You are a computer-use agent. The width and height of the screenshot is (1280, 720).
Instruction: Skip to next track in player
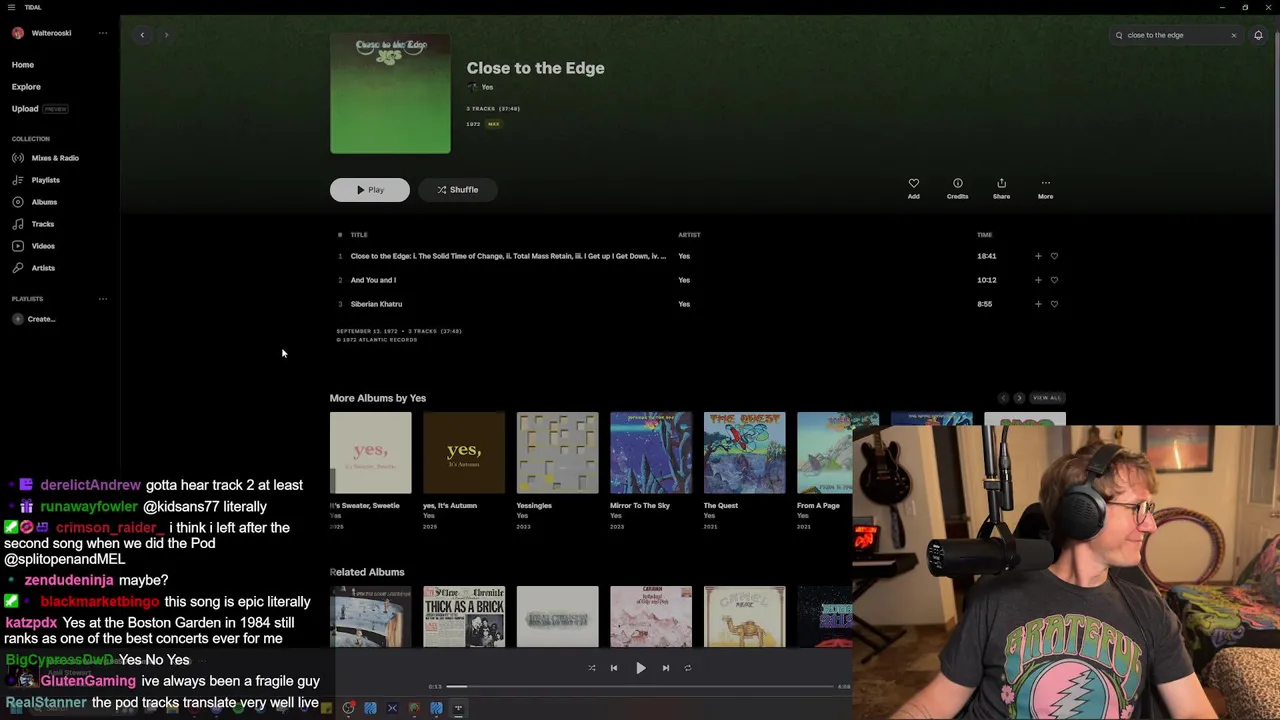coord(665,668)
